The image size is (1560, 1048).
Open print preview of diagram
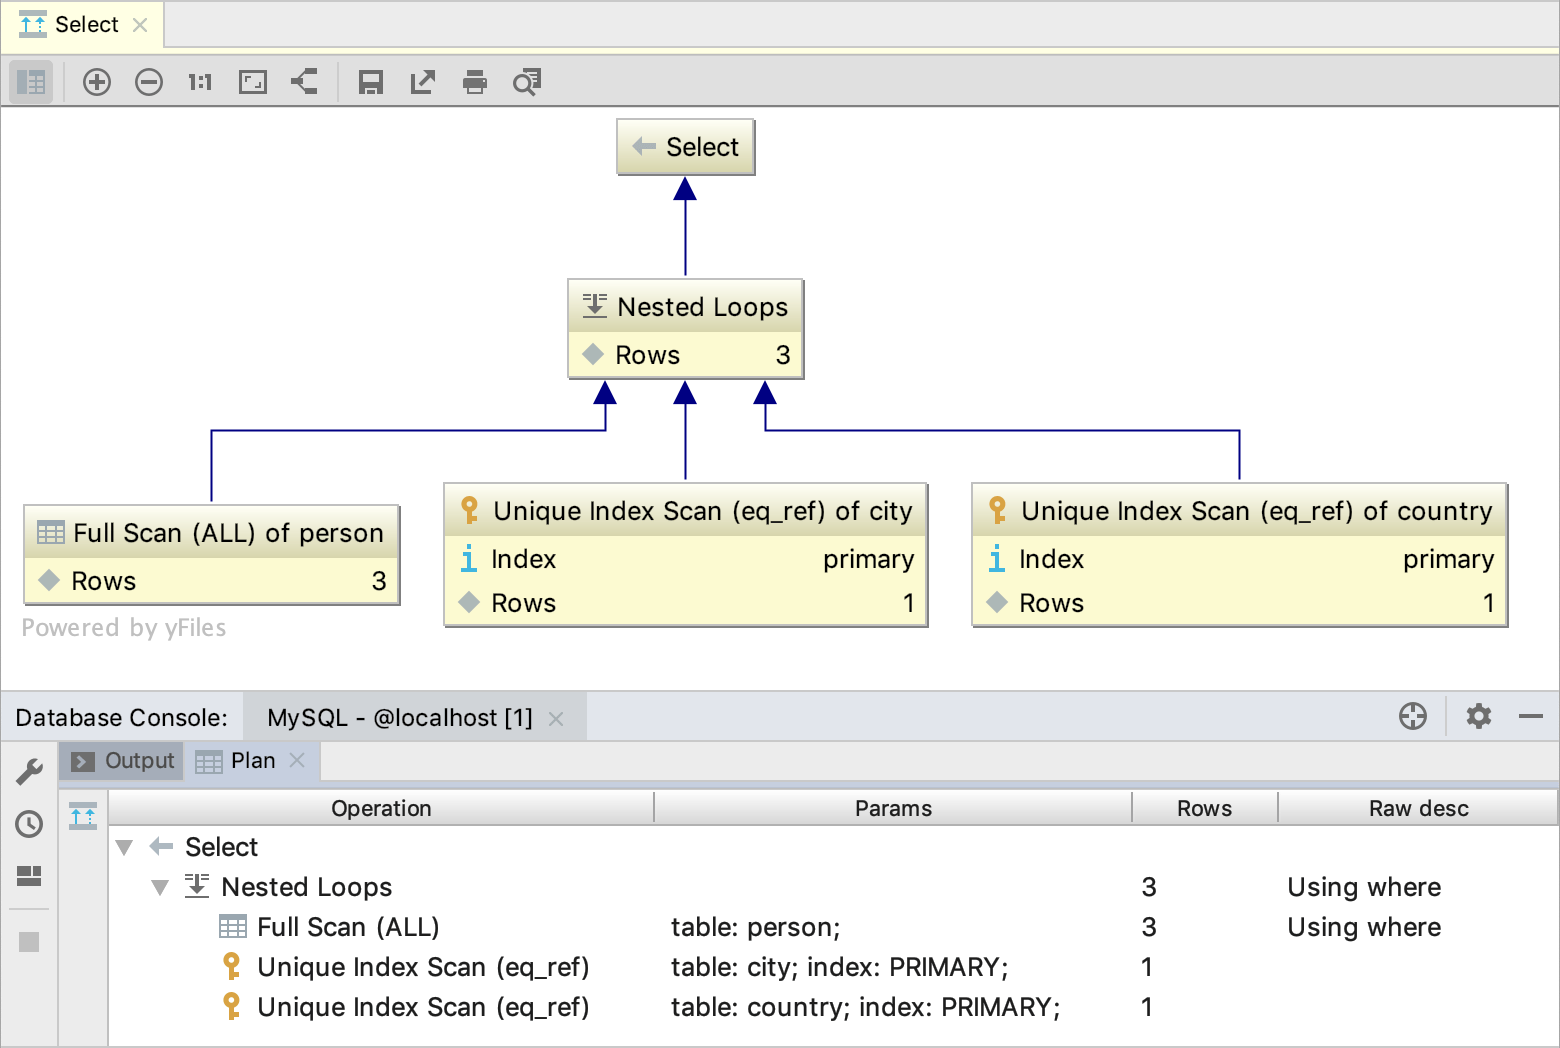pos(527,82)
